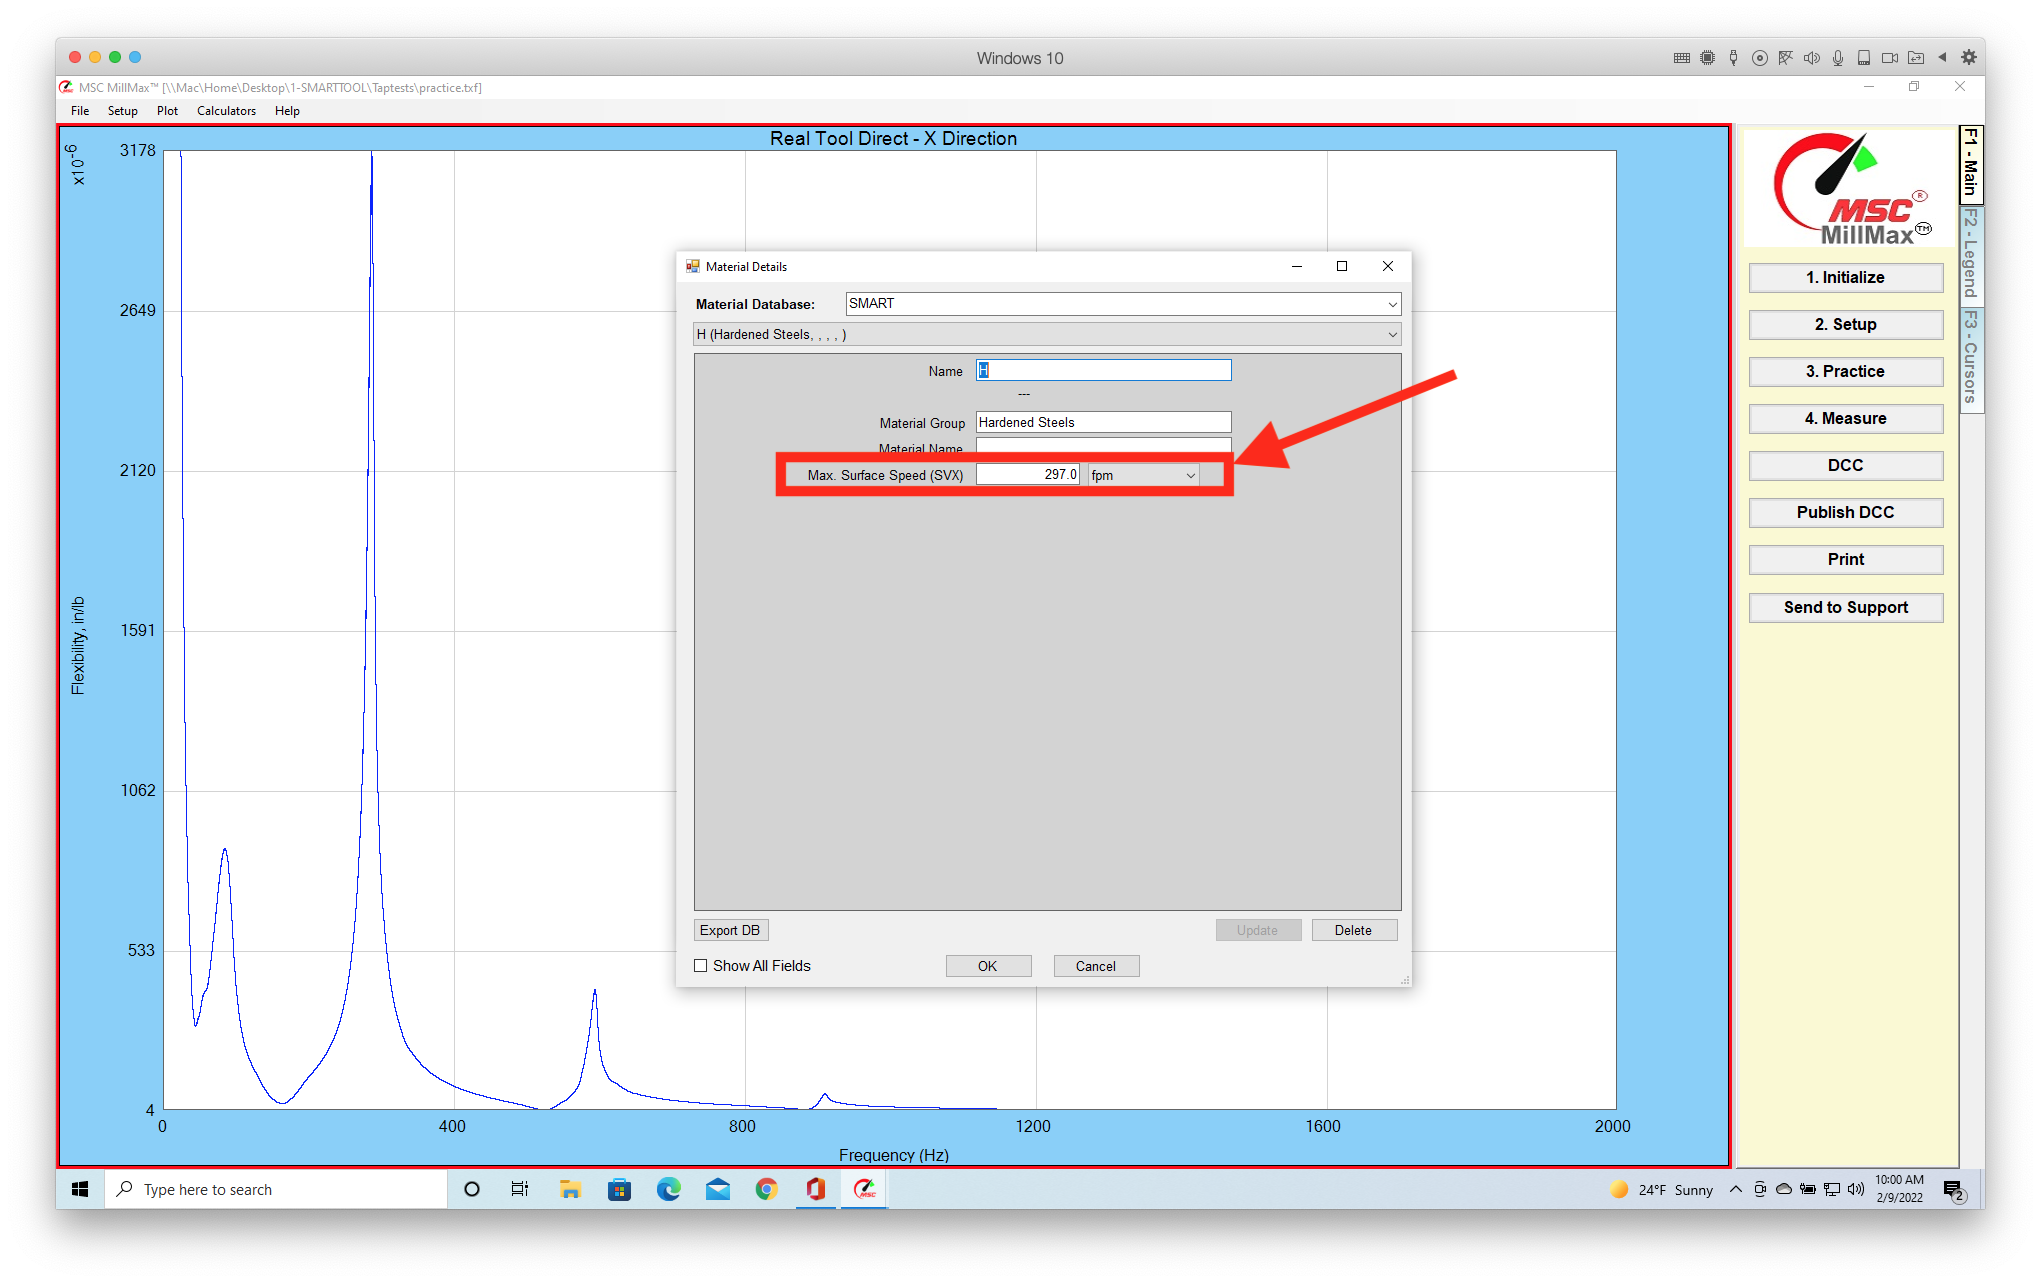Screen dimensions: 2041x1283
Task: Click the Material Name input field
Action: click(x=1104, y=447)
